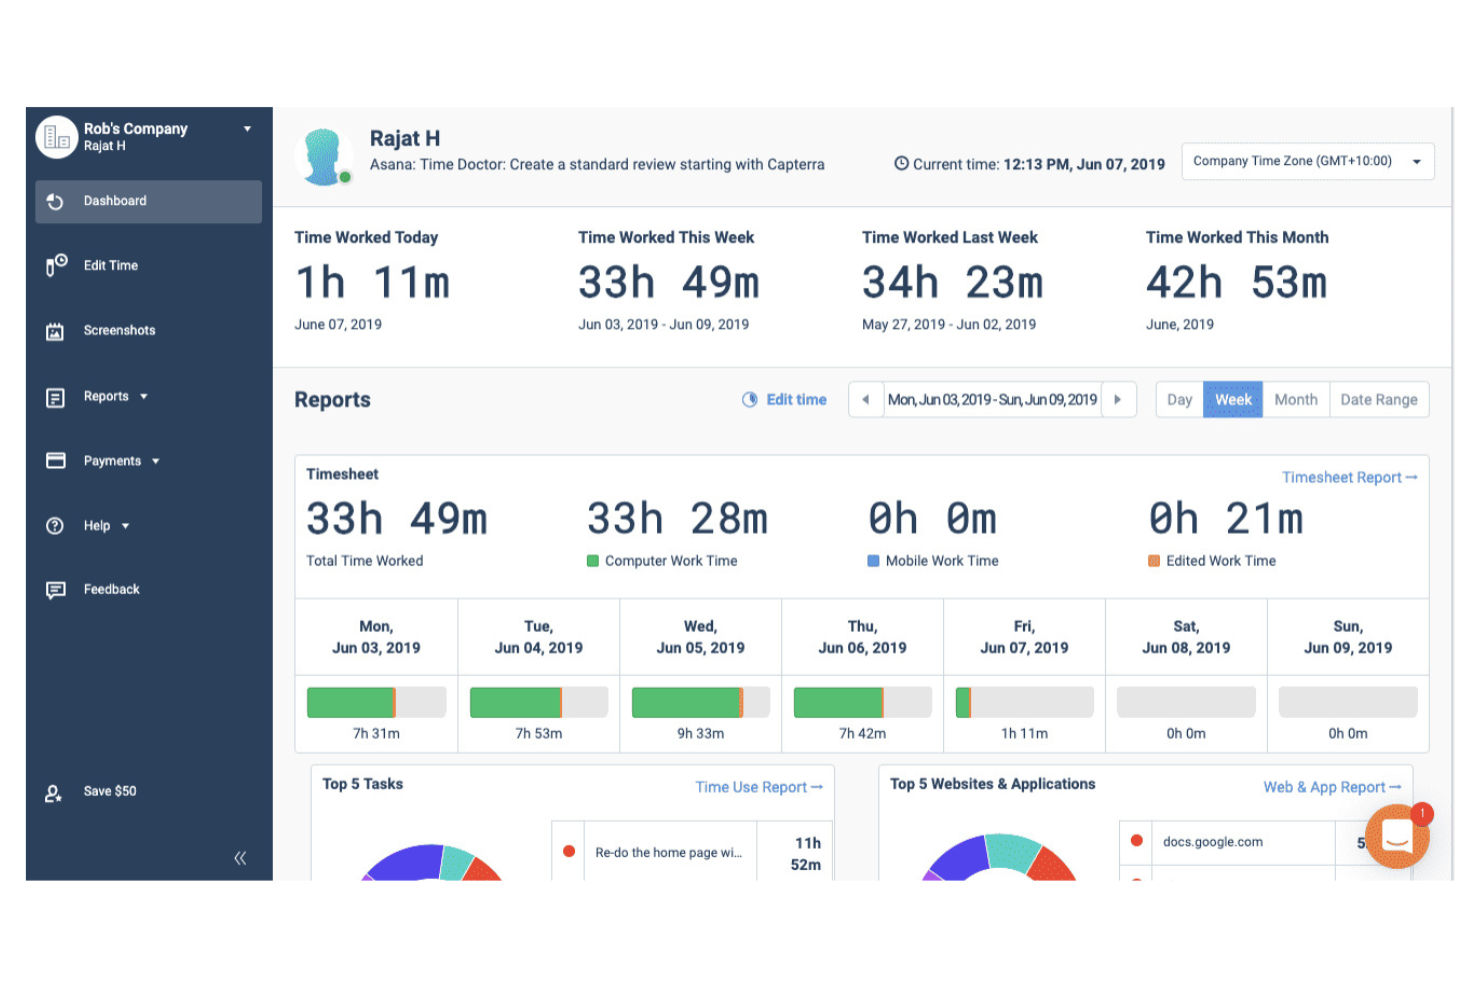Select the Date Range view tab

pos(1379,400)
